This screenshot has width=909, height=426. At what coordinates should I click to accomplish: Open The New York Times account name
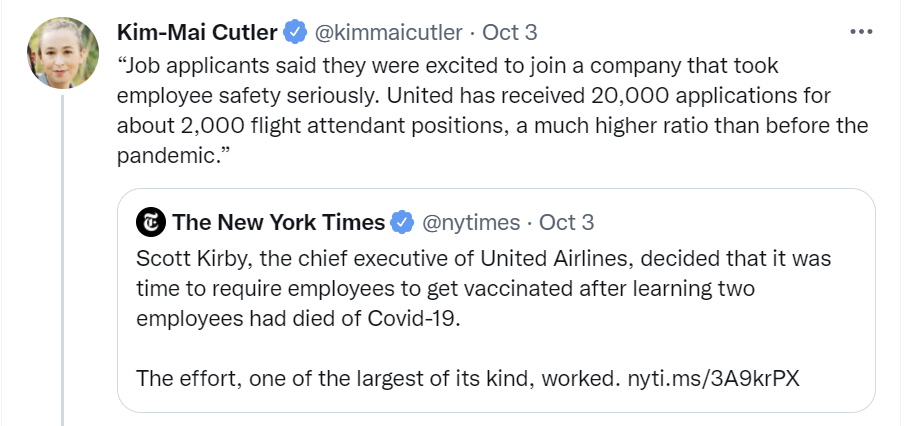pos(278,221)
